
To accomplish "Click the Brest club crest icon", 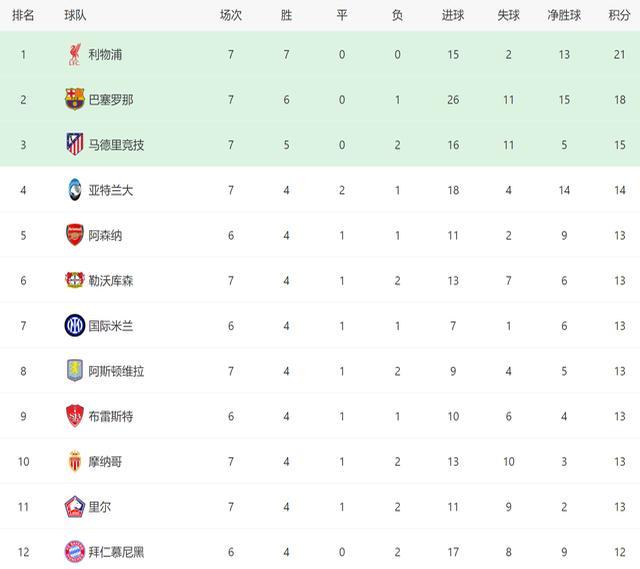I will [75, 416].
